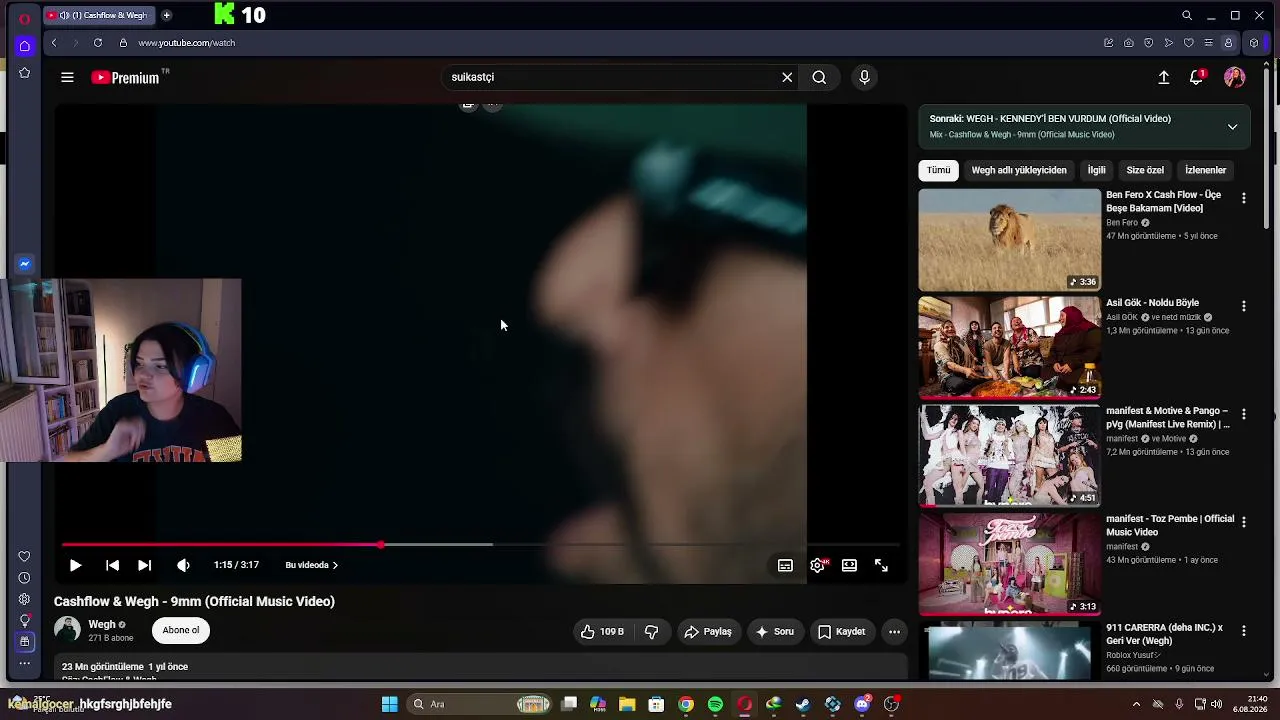This screenshot has width=1280, height=720.
Task: Save the video with Kaydet
Action: click(x=842, y=631)
